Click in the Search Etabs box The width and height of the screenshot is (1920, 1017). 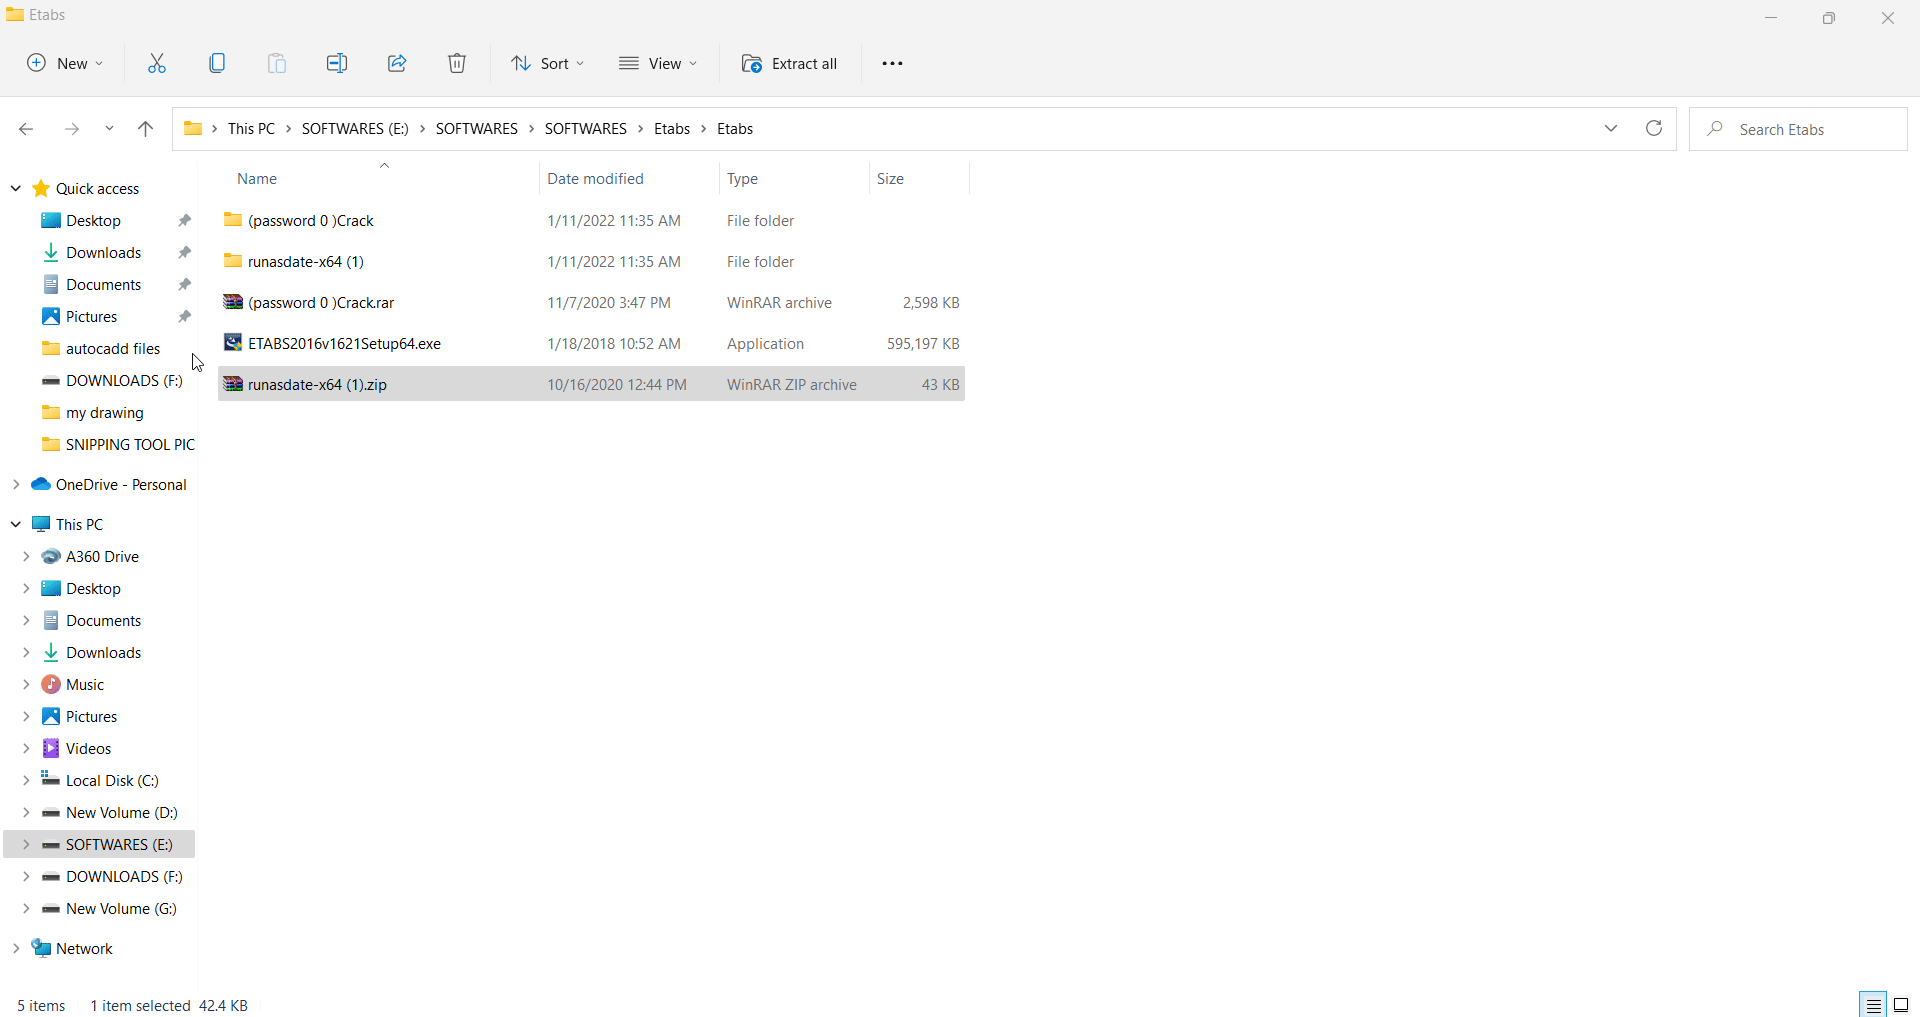click(1798, 129)
